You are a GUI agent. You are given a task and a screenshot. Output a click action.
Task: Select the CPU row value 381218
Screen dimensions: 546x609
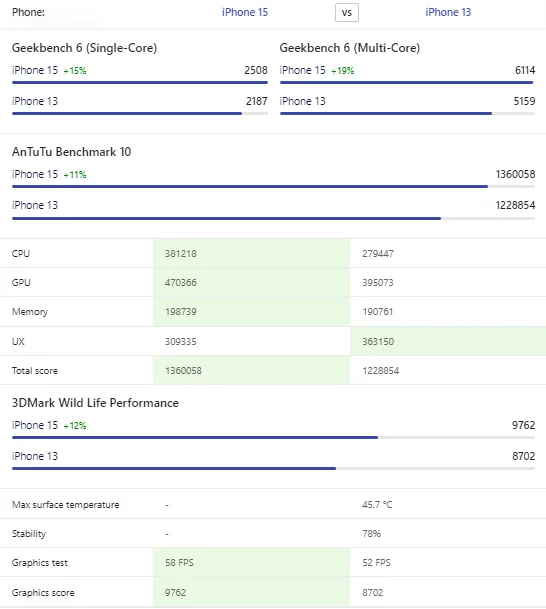[181, 254]
